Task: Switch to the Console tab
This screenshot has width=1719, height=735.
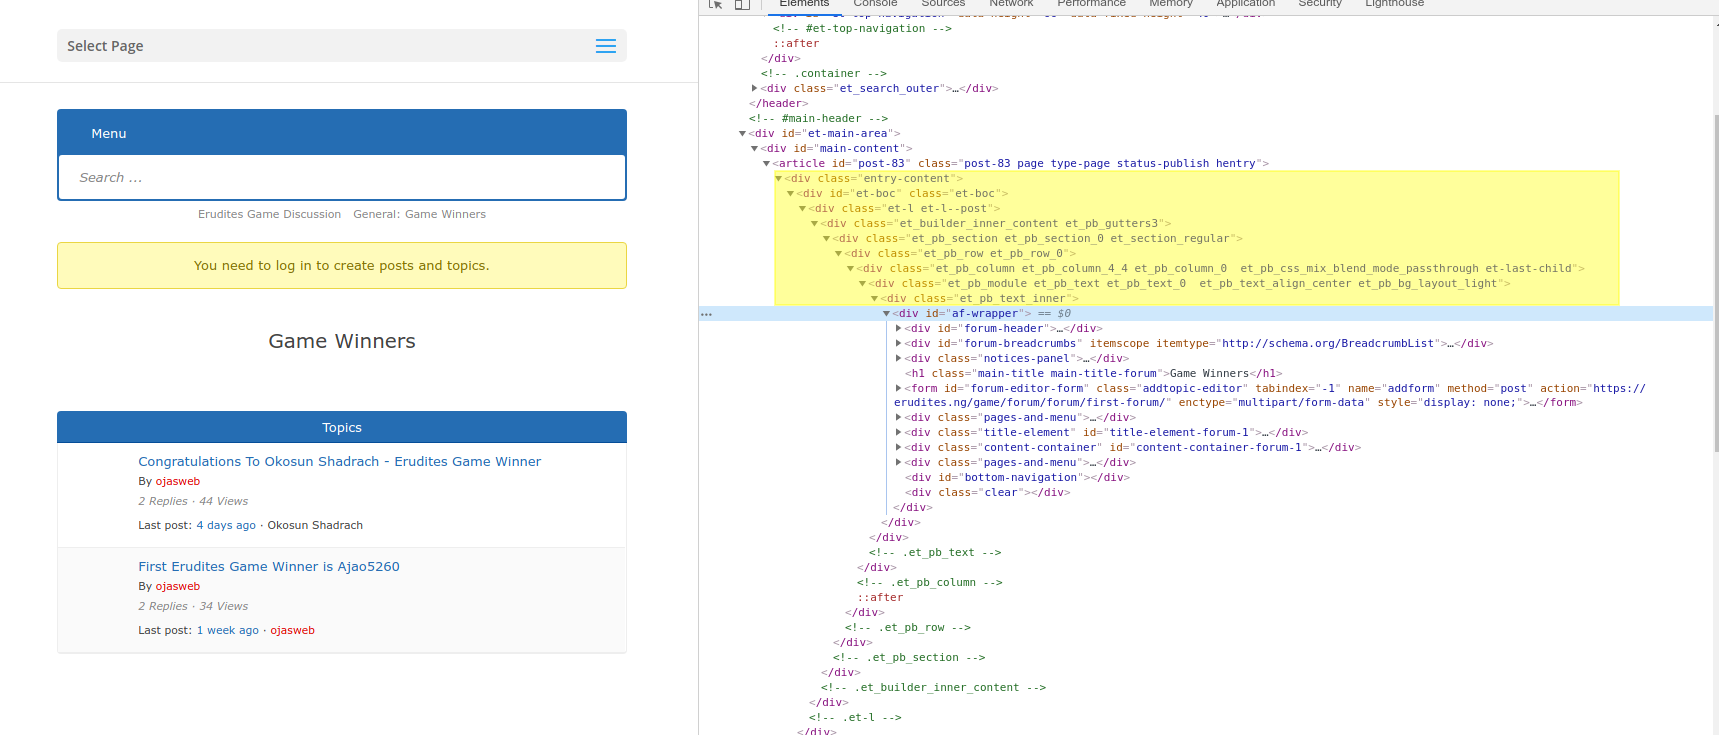Action: click(875, 4)
